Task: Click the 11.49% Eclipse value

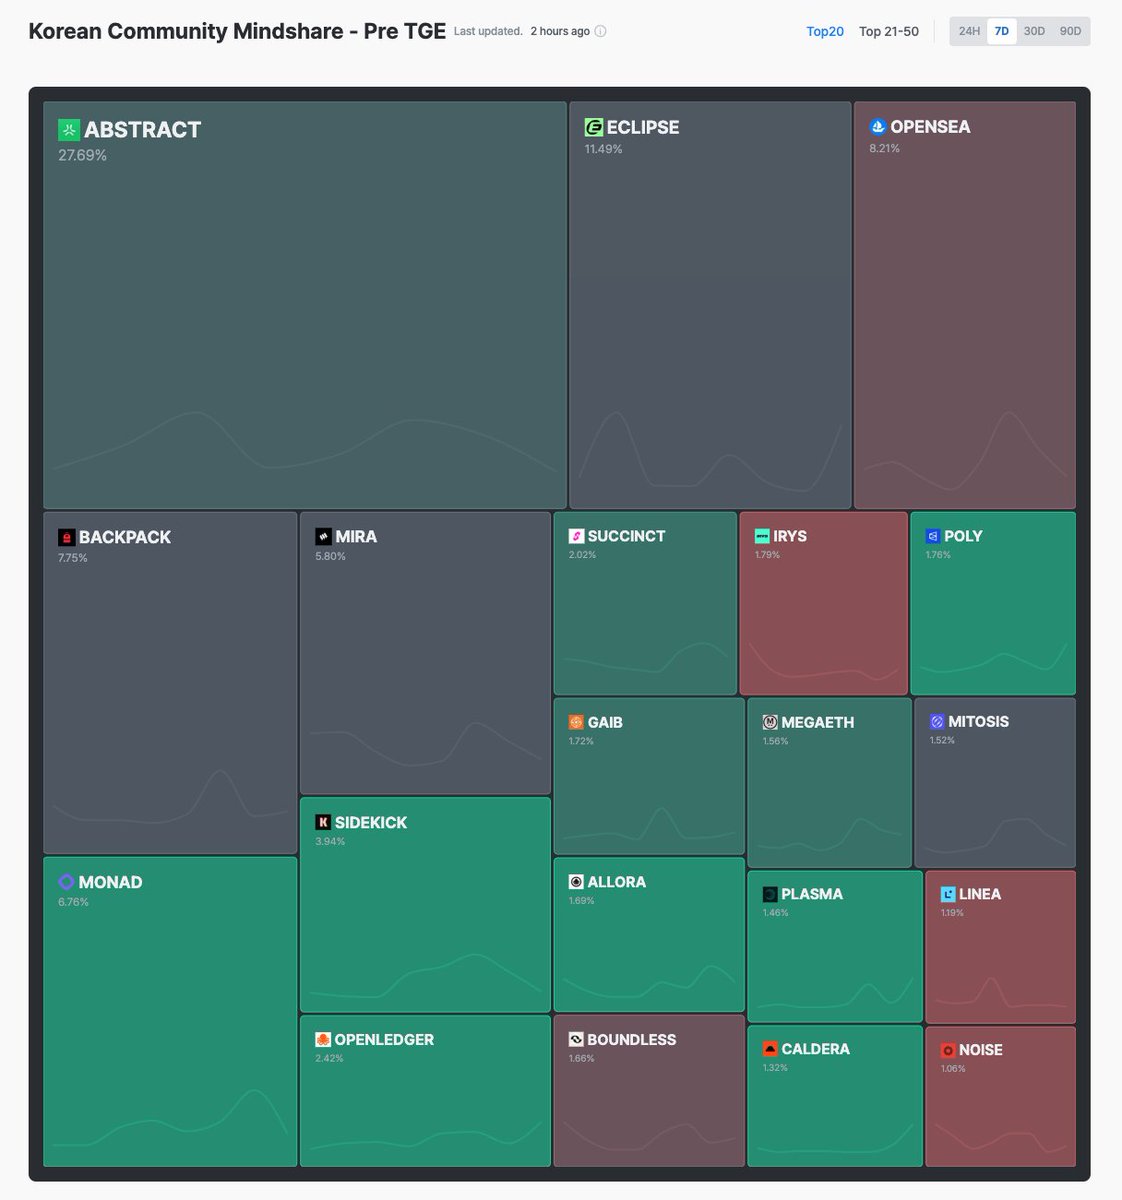Action: [603, 149]
